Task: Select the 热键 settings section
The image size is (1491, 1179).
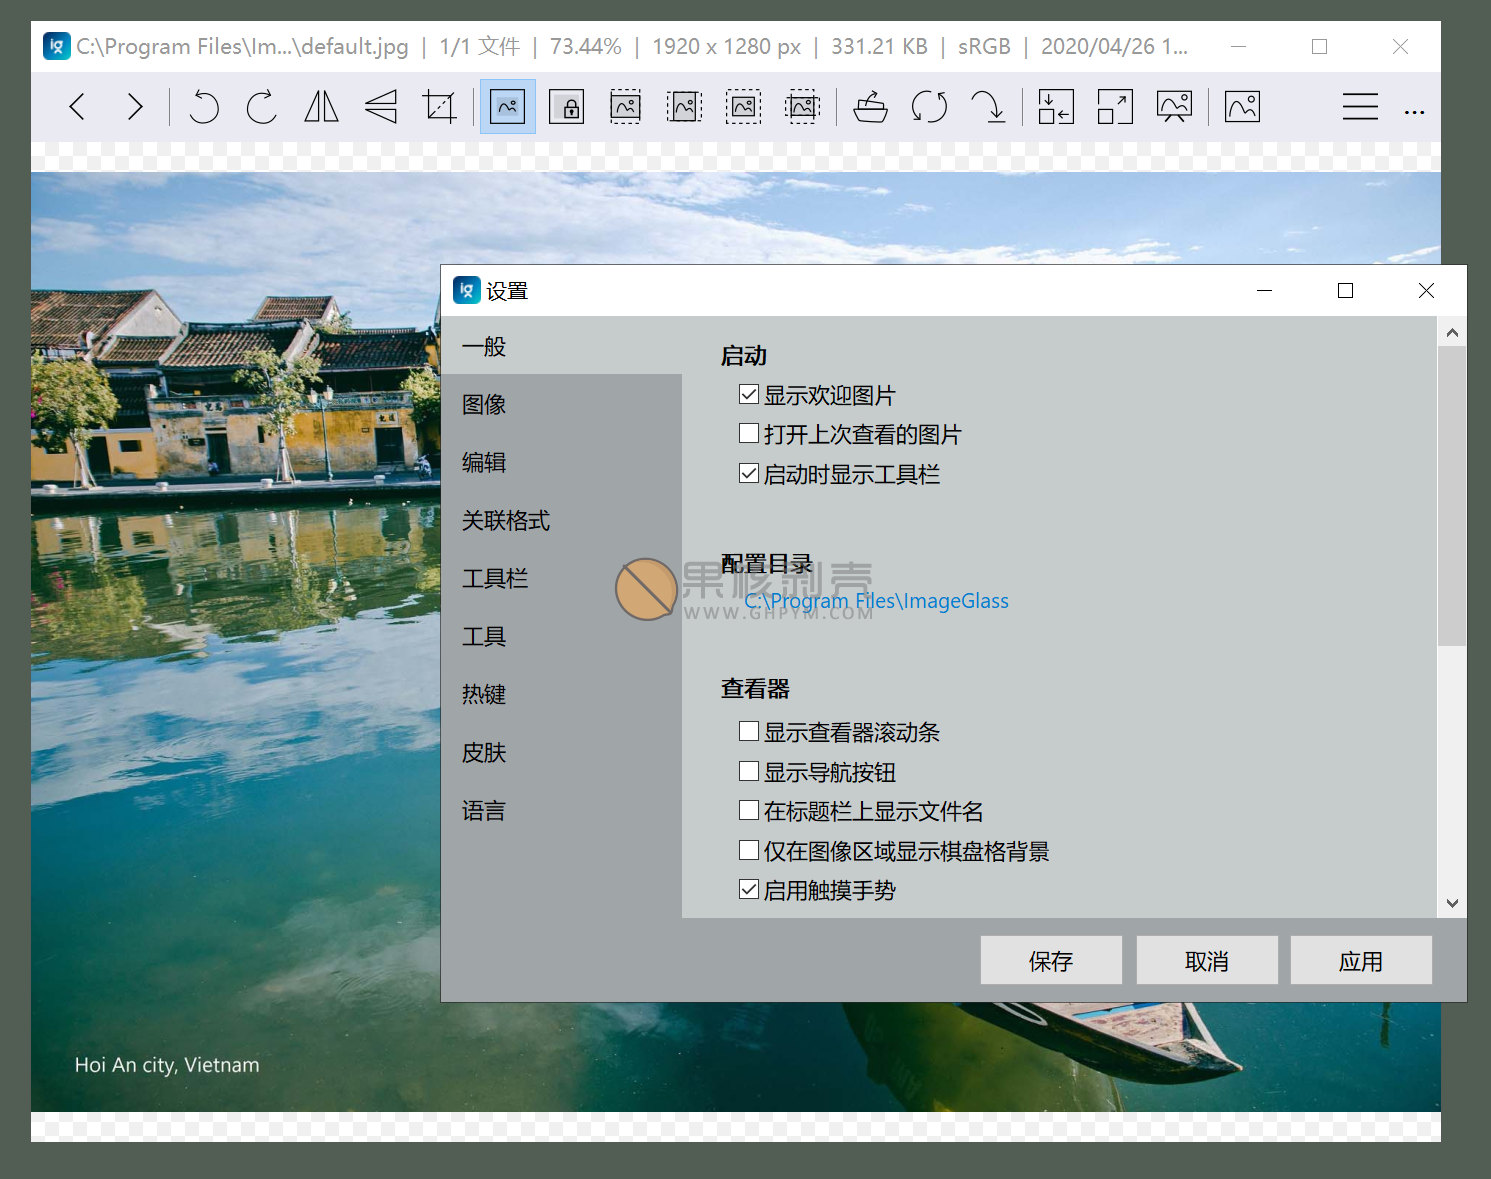Action: (x=484, y=694)
